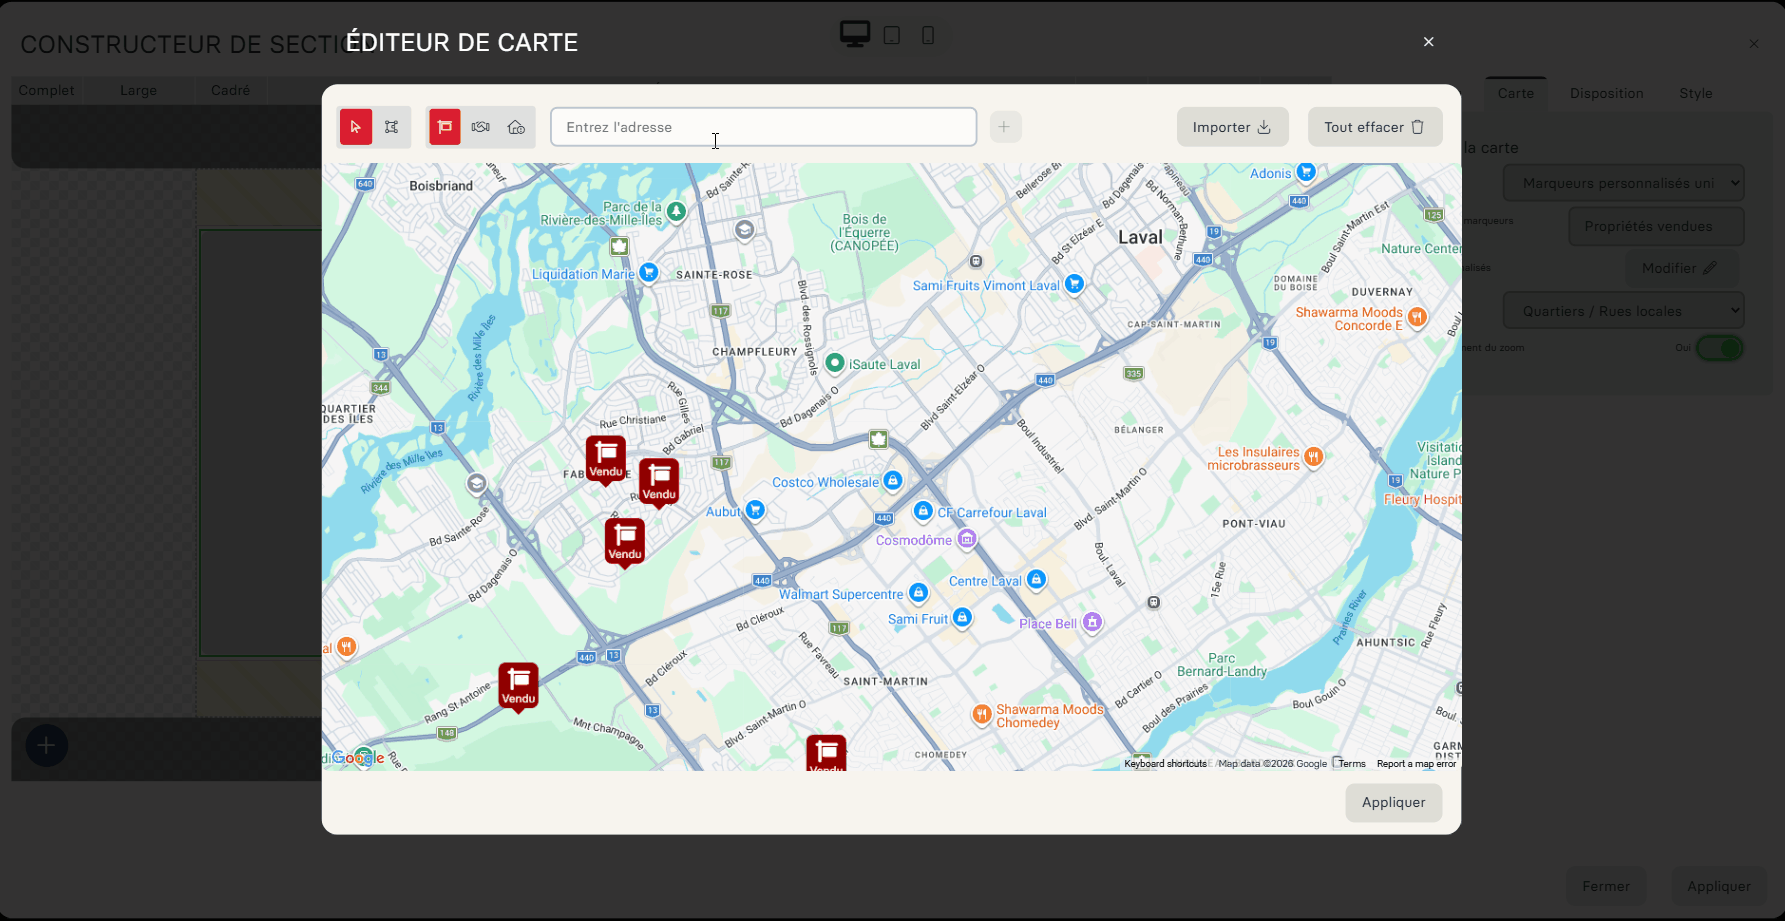Viewport: 1785px width, 921px height.
Task: Switch to mobile phone preview icon
Action: click(x=928, y=36)
